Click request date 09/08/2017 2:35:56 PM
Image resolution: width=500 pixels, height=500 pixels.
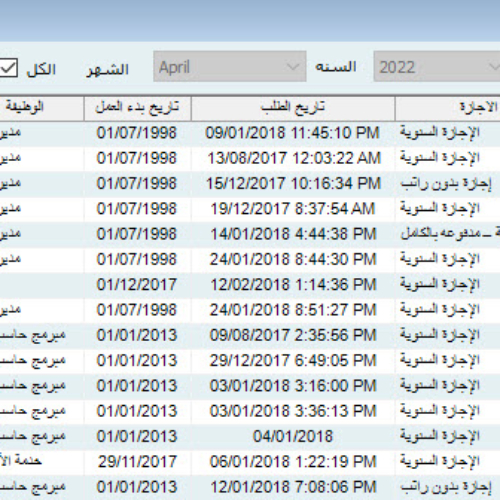click(293, 335)
